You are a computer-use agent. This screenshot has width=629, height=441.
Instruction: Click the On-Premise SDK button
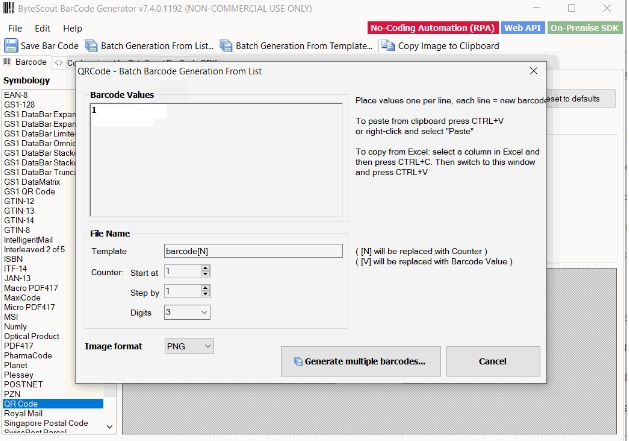[x=586, y=28]
